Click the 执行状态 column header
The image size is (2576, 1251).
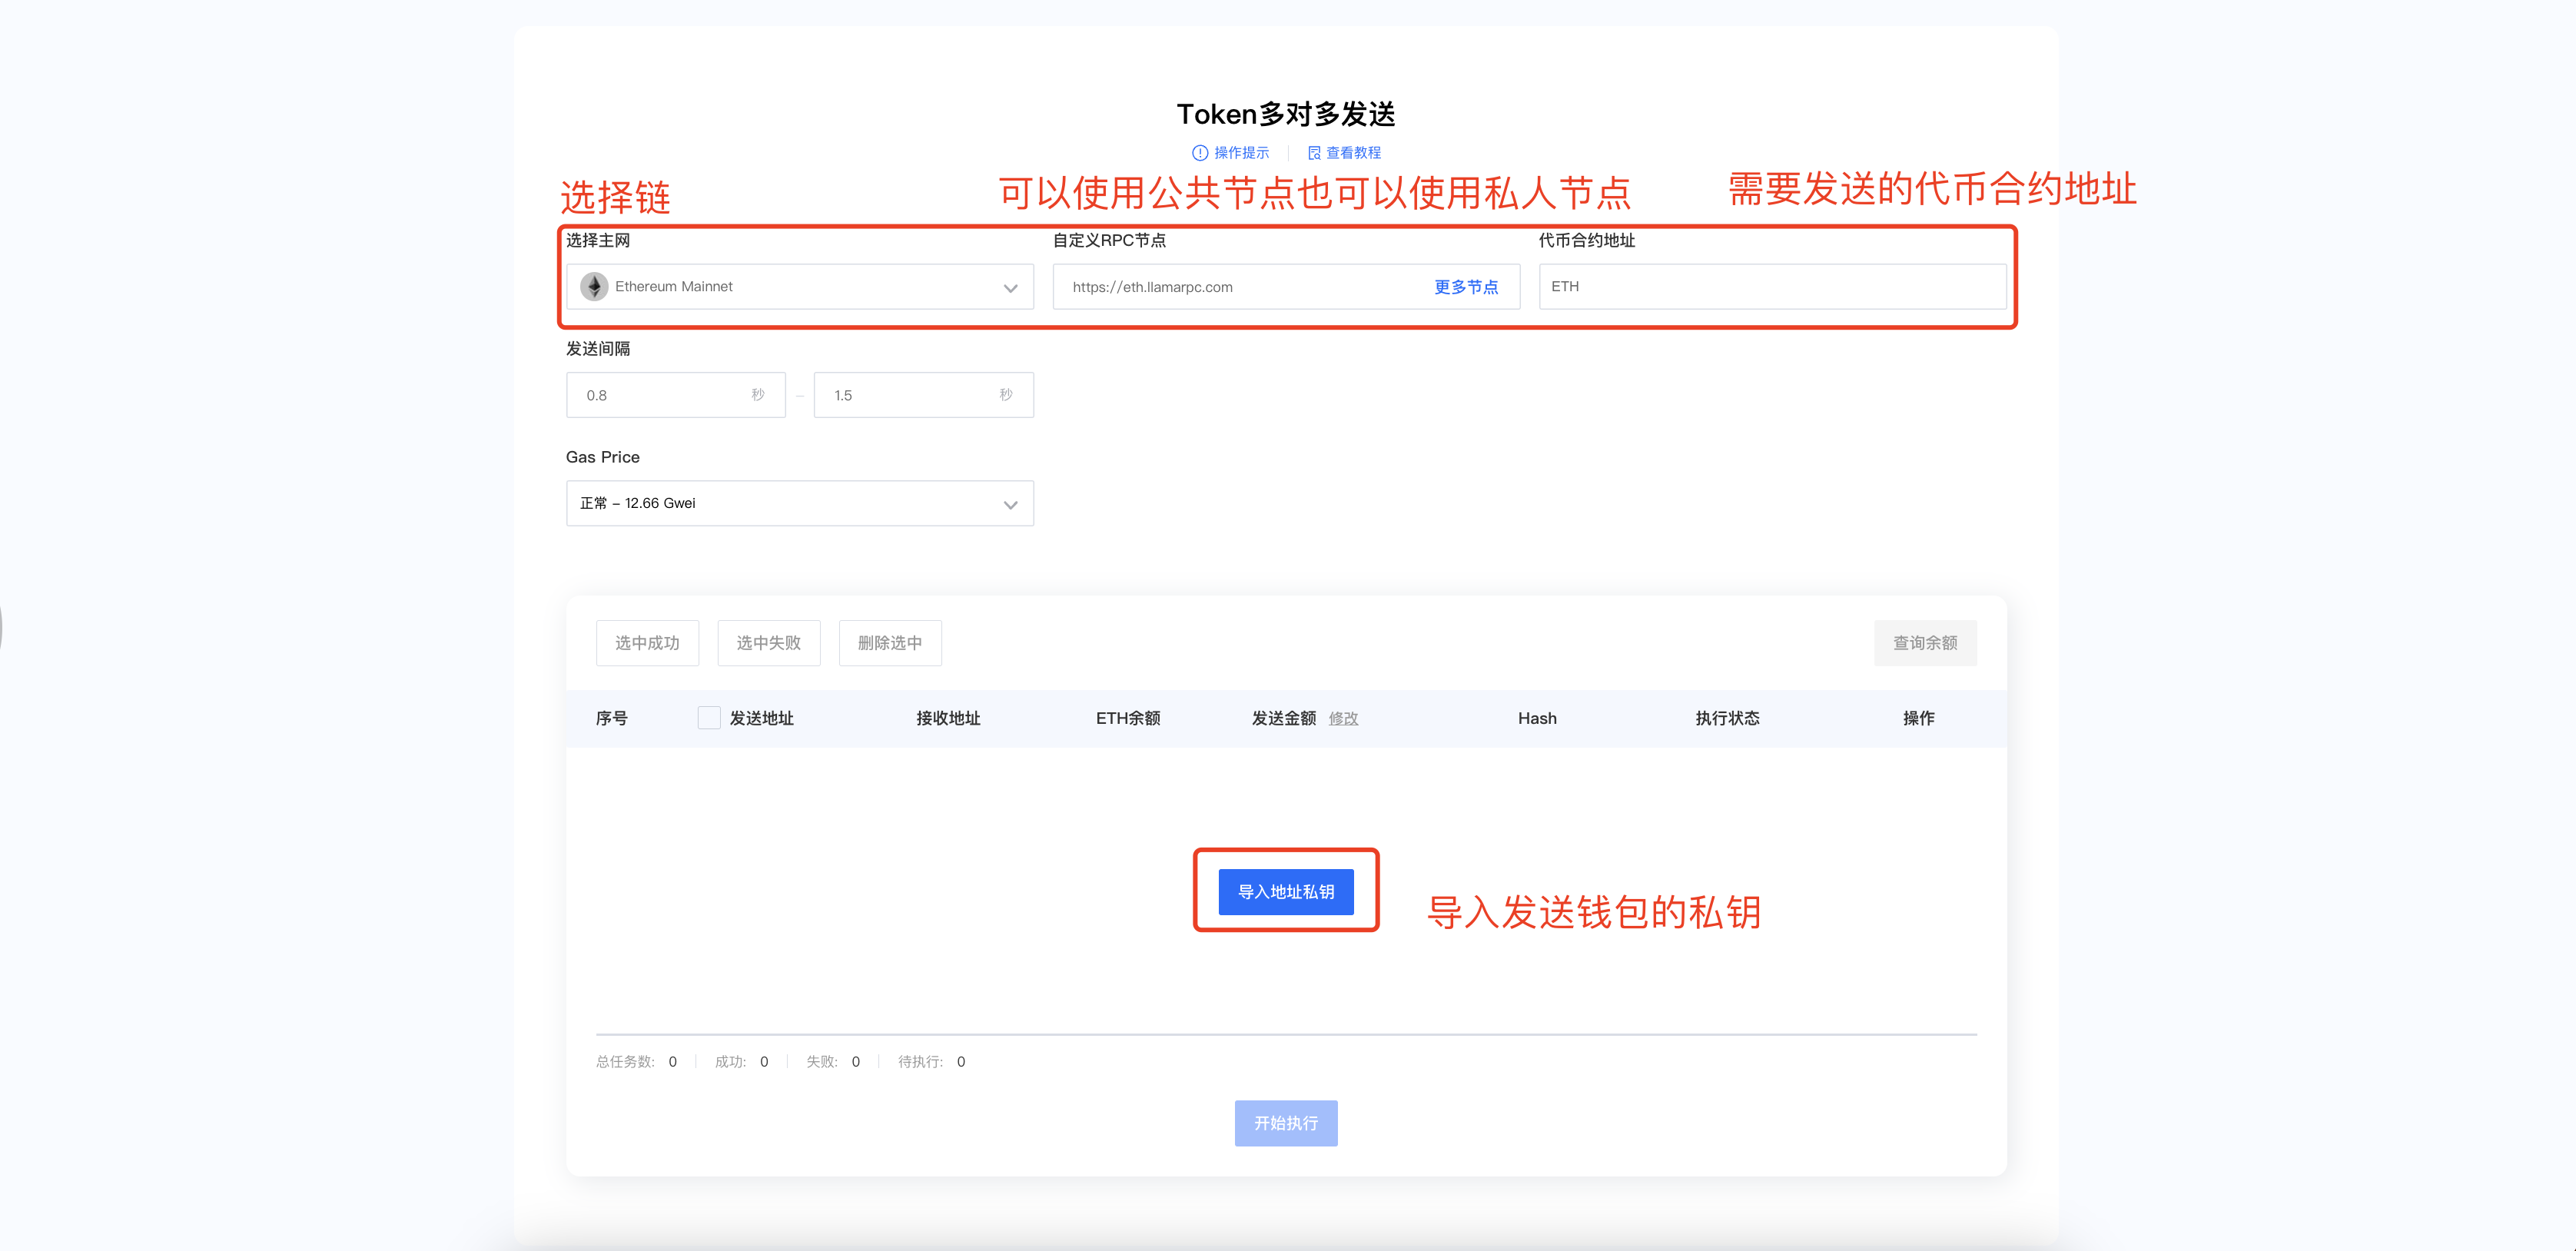click(x=1727, y=719)
